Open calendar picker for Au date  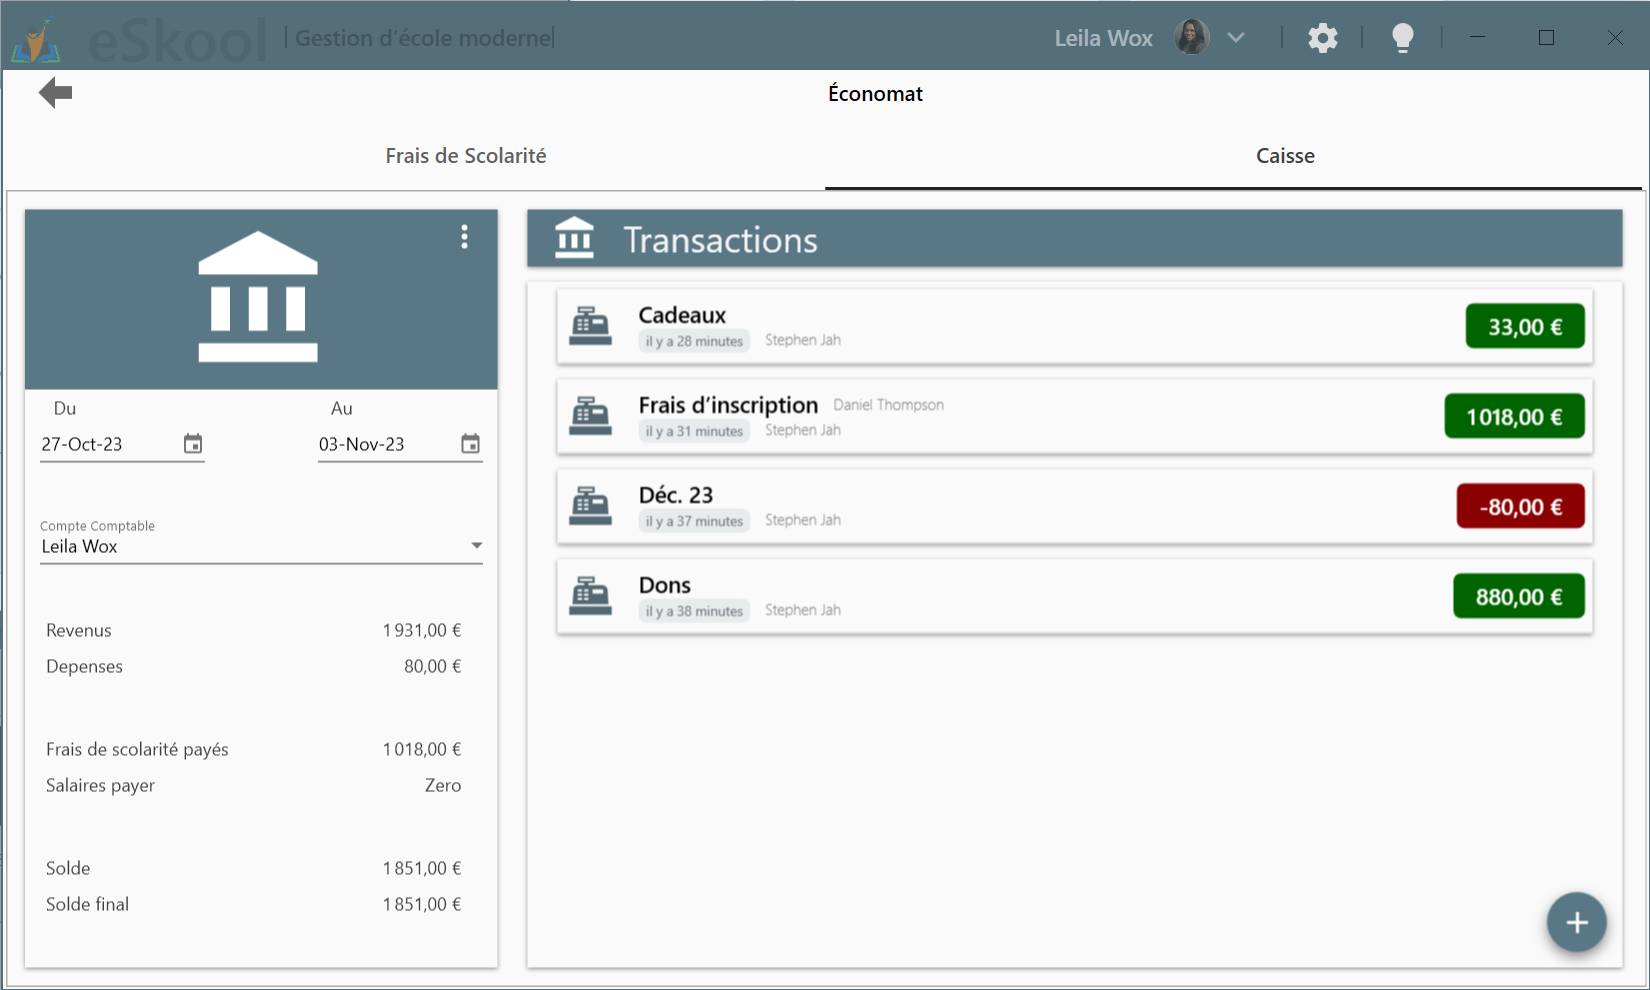pyautogui.click(x=470, y=444)
